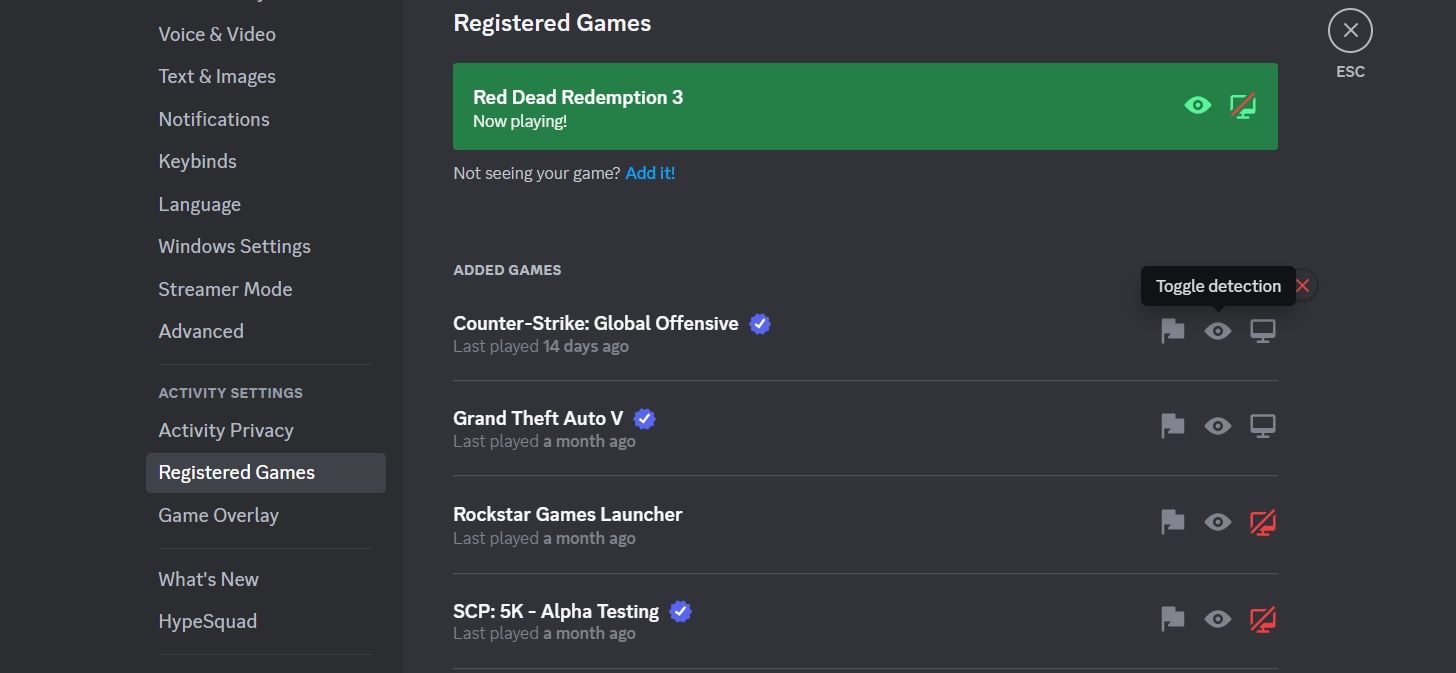Dismiss the Toggle detection tooltip via red X
Viewport: 1456px width, 673px height.
[x=1303, y=285]
